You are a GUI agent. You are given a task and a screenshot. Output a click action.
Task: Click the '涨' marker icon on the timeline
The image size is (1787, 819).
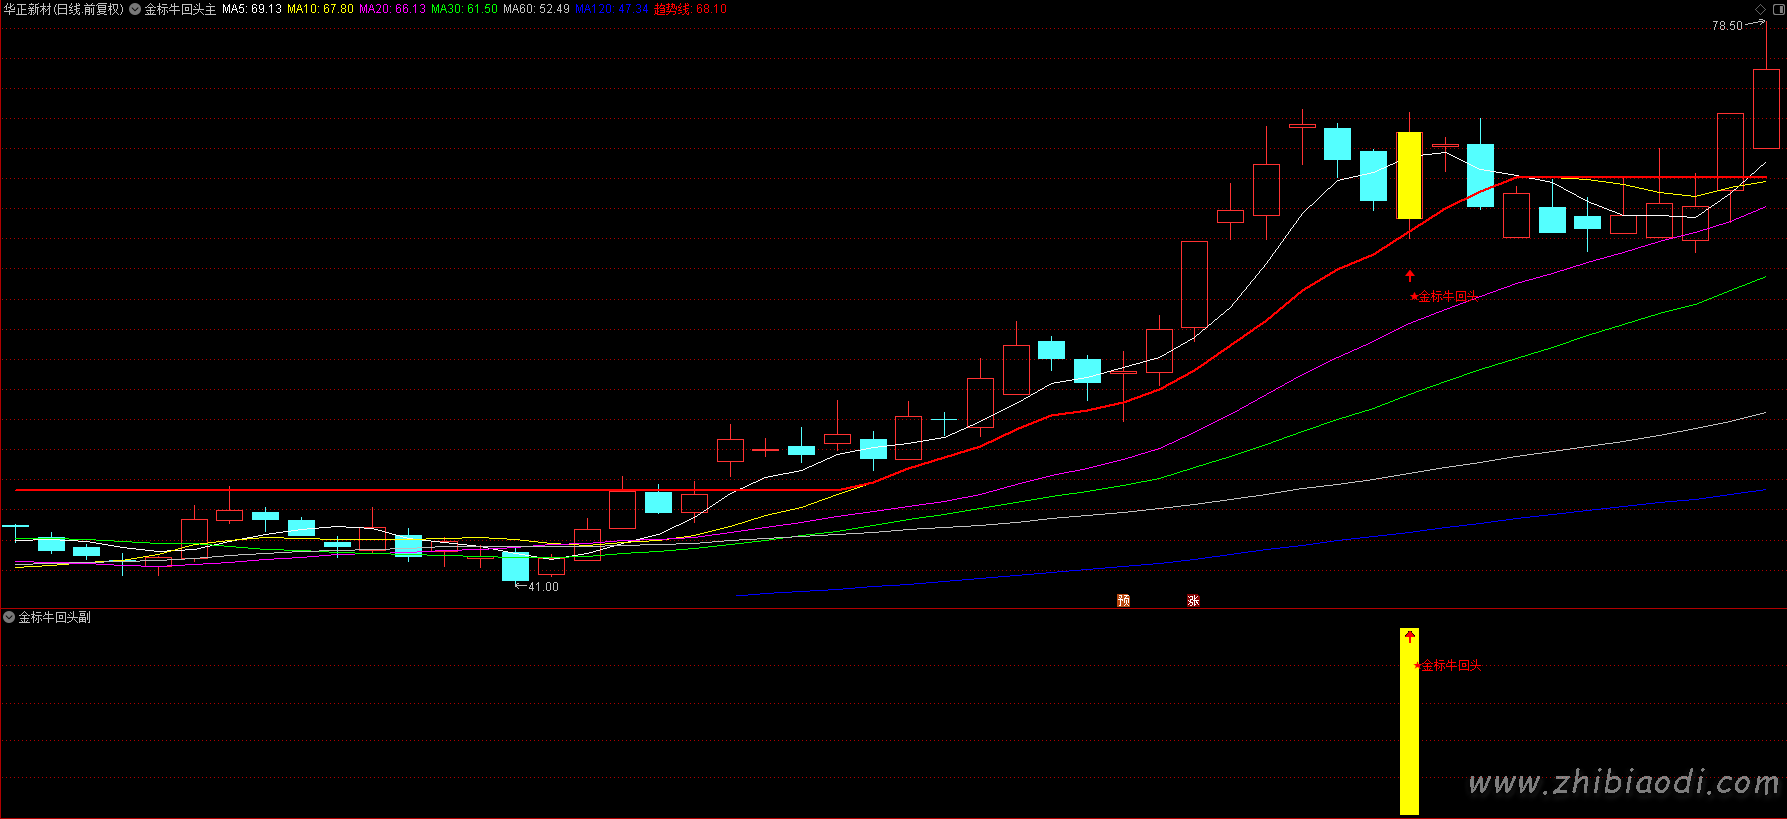(1193, 600)
